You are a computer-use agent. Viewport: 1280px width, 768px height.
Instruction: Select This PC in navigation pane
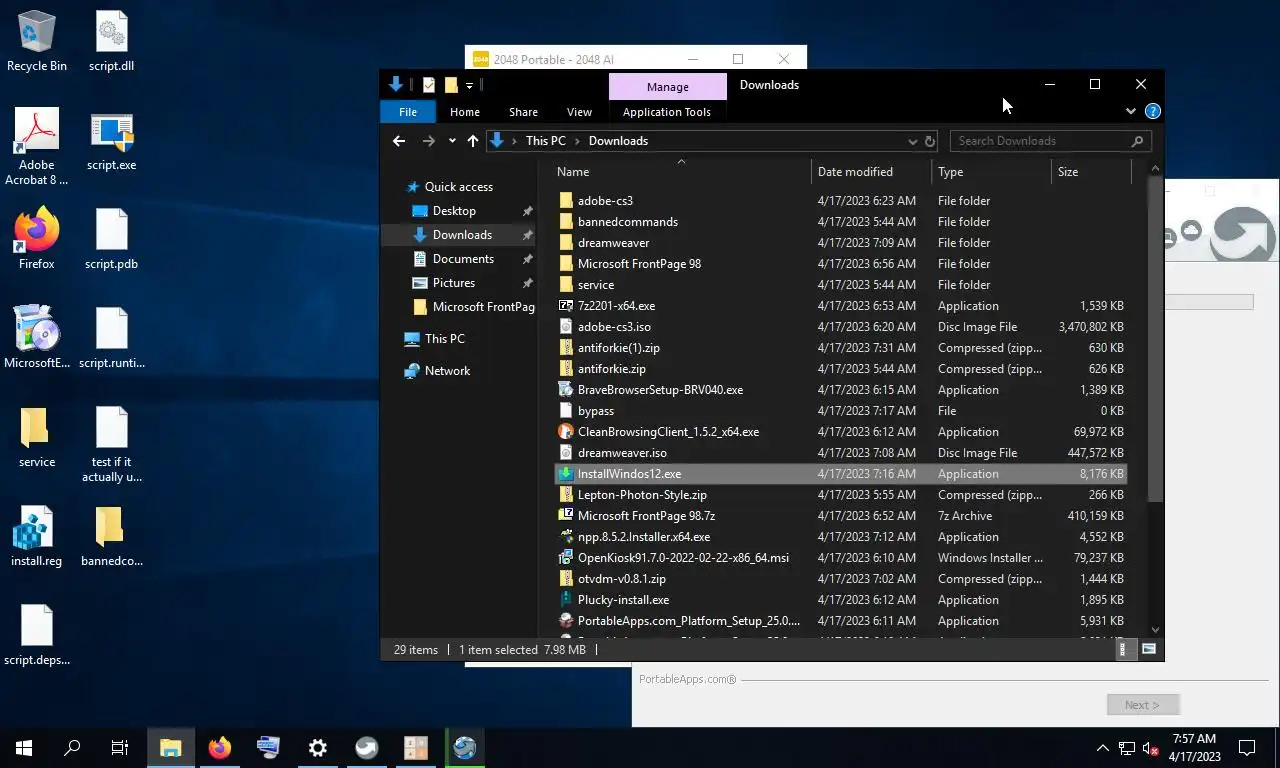click(444, 339)
